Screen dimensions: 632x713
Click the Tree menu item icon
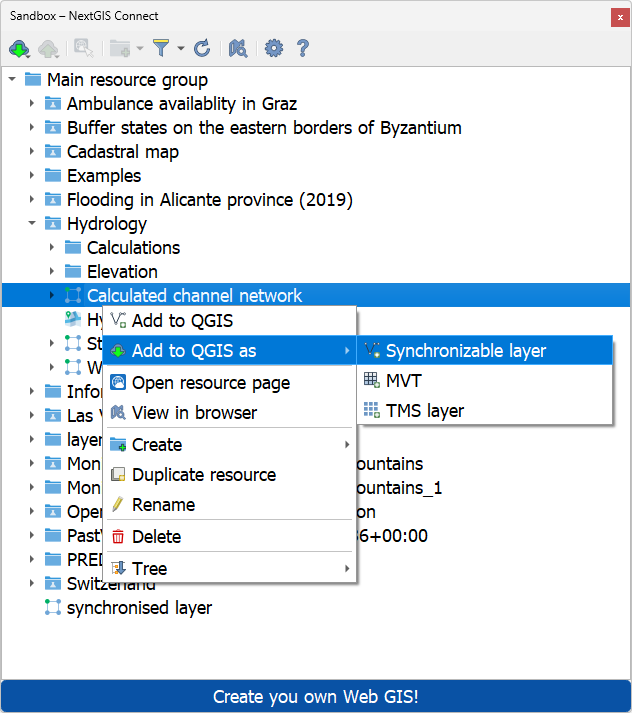click(118, 568)
